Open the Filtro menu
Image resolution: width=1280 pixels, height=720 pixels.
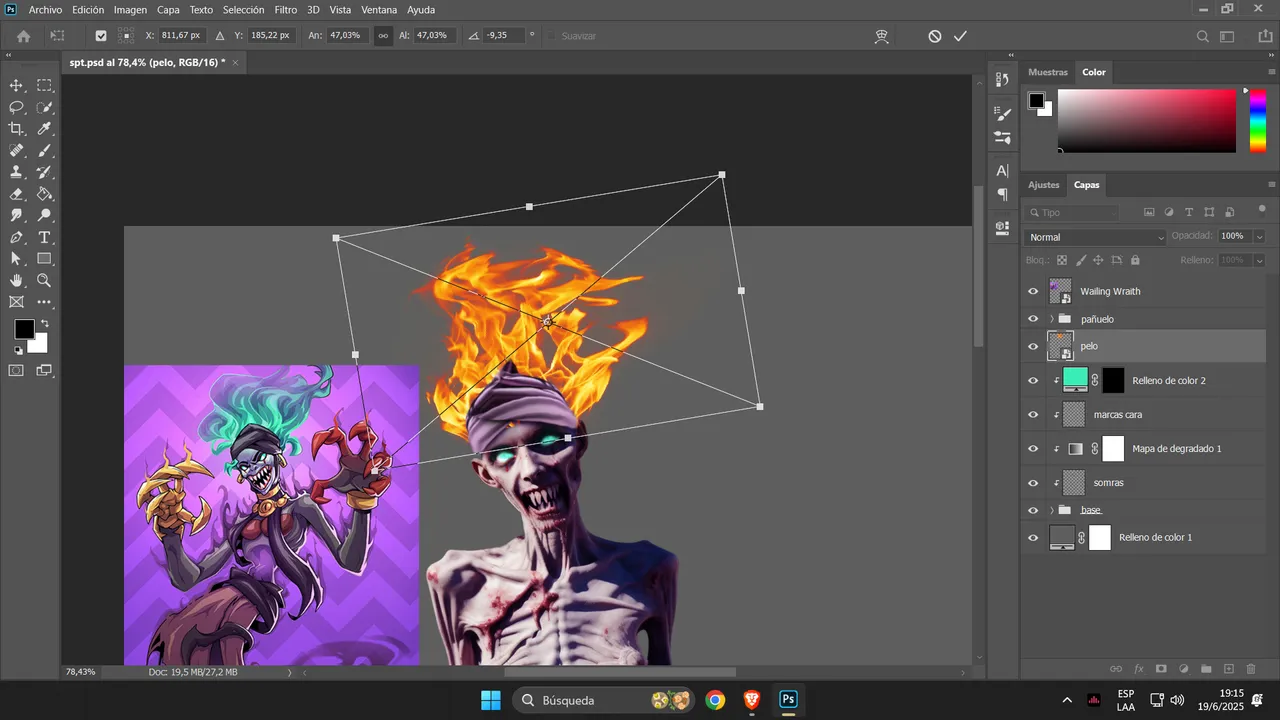pyautogui.click(x=286, y=9)
